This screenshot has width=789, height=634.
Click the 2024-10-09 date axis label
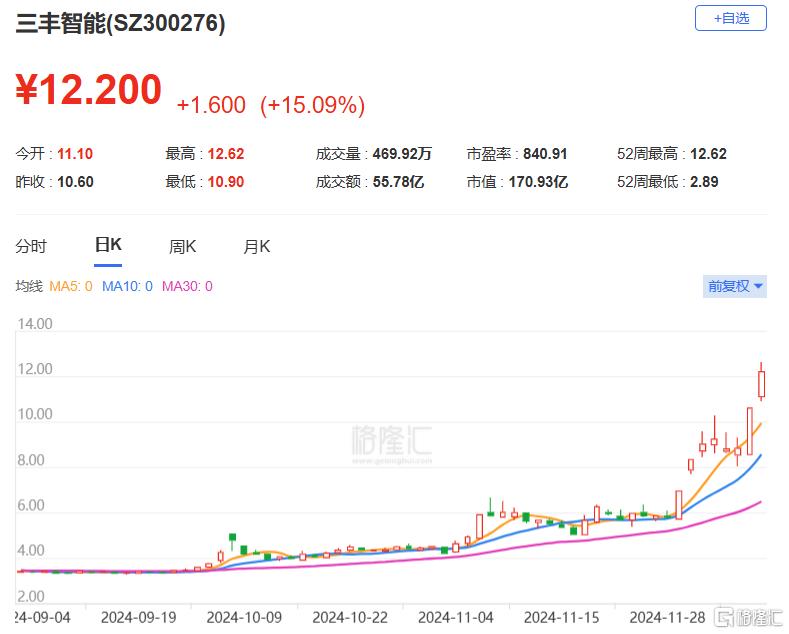point(244,617)
